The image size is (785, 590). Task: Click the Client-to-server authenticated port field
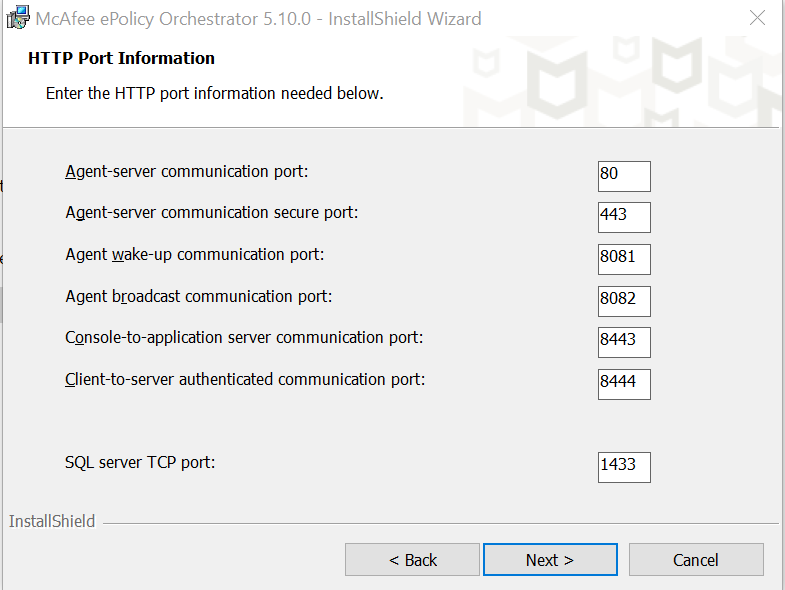pyautogui.click(x=624, y=384)
